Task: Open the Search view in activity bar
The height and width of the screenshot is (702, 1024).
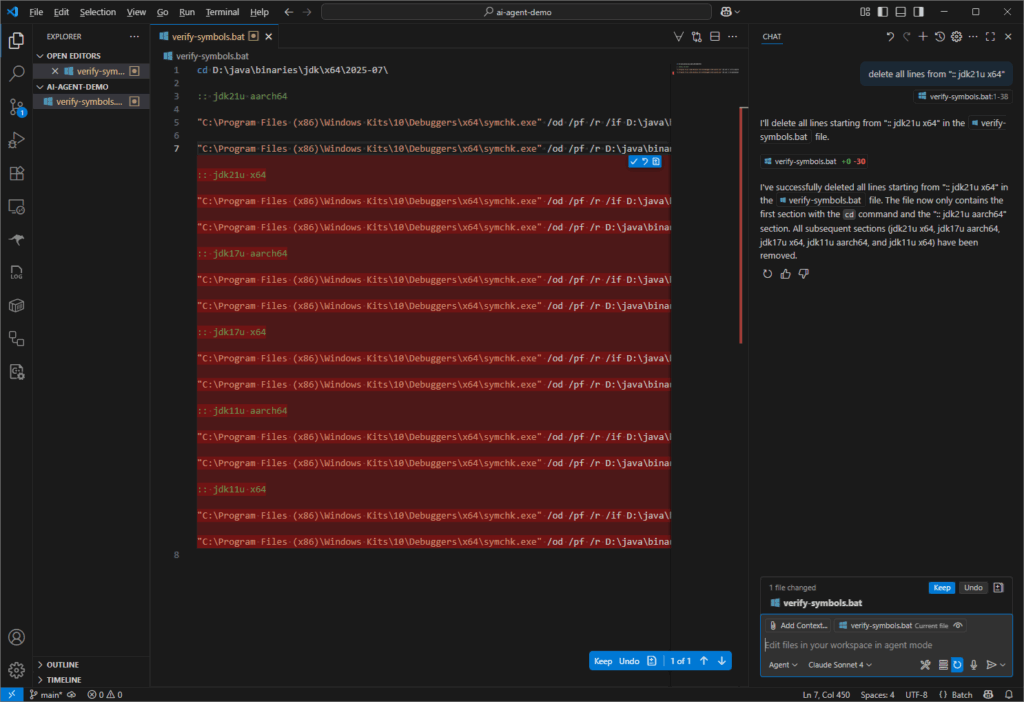Action: click(16, 74)
